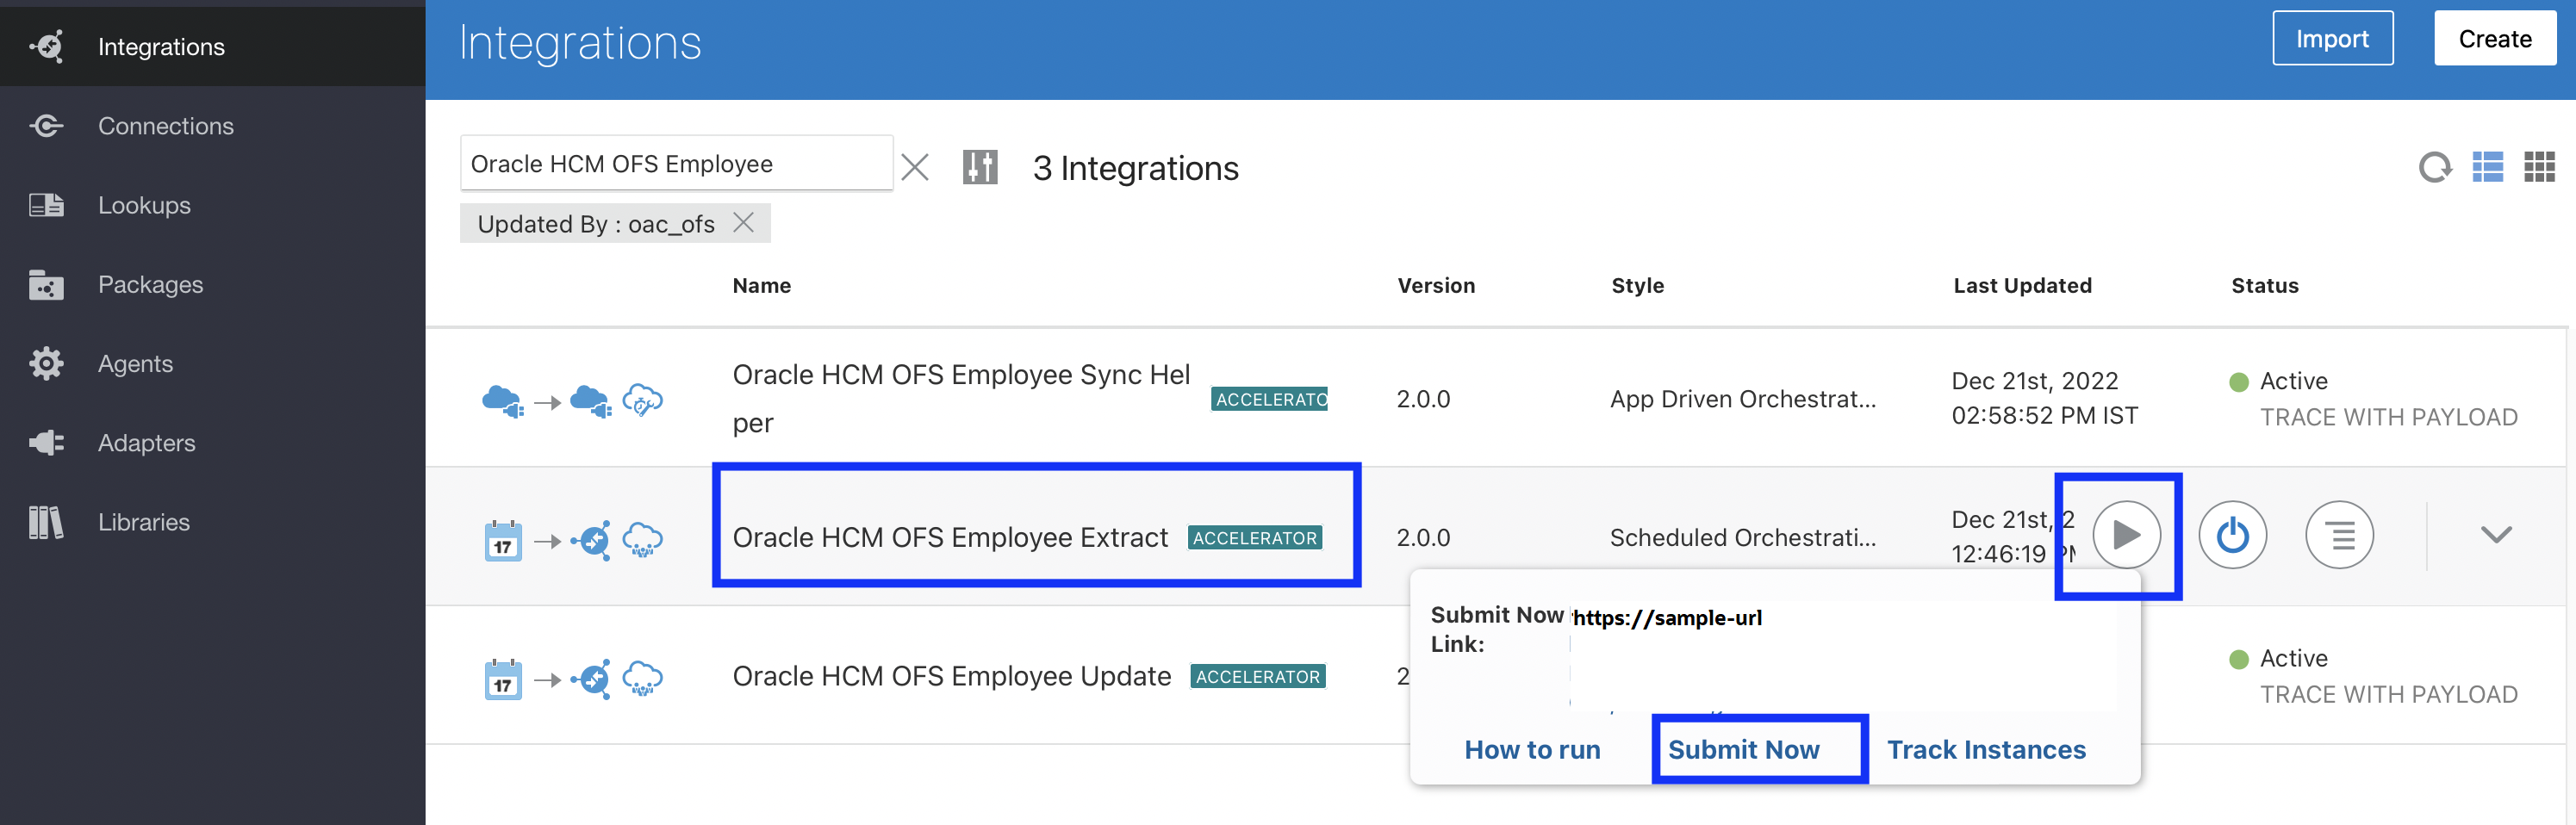Remove the Updated By oac_ofs filter
Screen dimensions: 2576x825
(x=743, y=222)
